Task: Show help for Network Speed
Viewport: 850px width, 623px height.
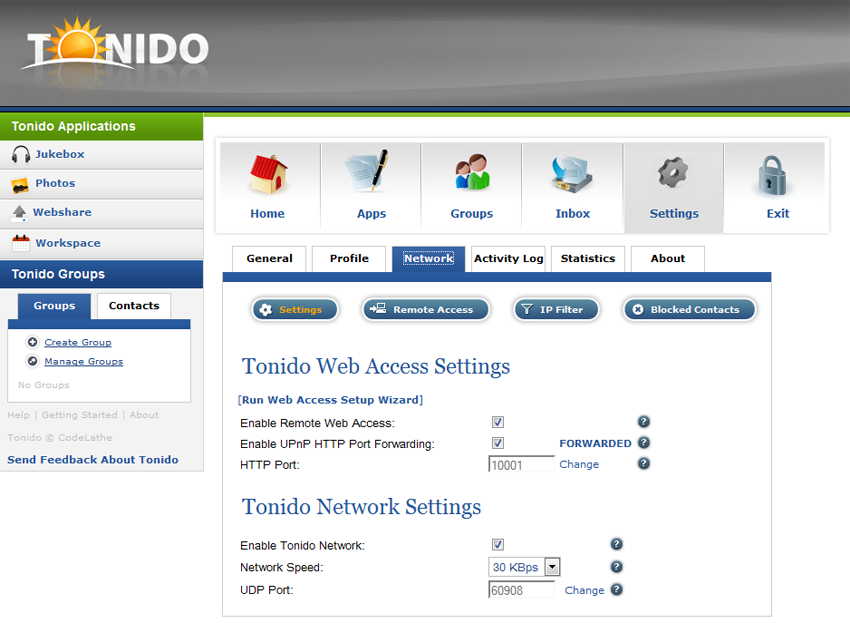Action: pos(616,567)
